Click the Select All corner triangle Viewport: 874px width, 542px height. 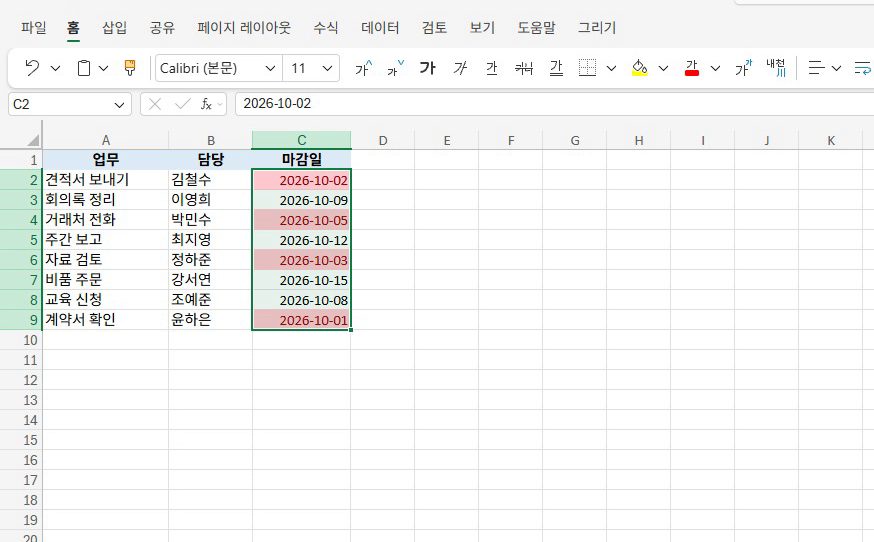(x=33, y=140)
